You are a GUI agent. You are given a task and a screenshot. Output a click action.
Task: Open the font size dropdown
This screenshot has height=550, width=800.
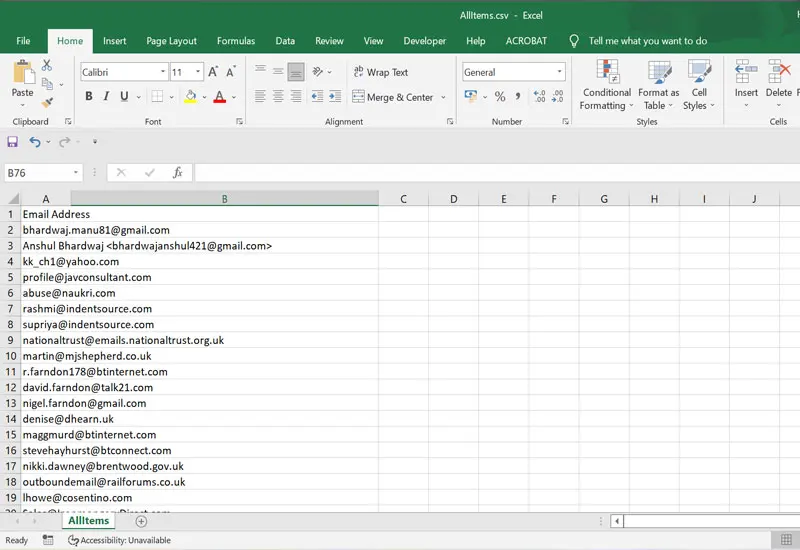[x=198, y=72]
